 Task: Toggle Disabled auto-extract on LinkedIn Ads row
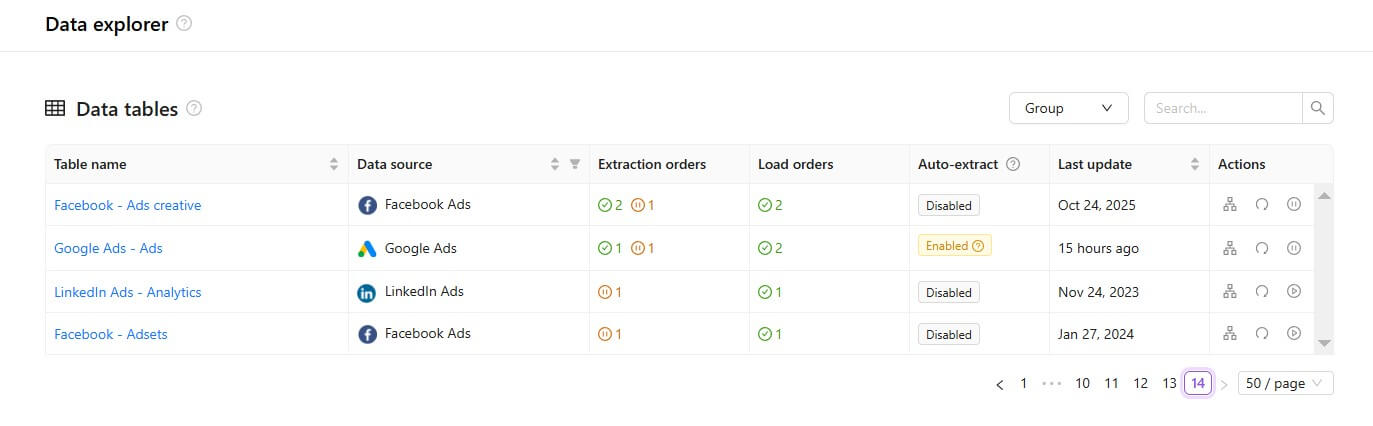coord(948,293)
